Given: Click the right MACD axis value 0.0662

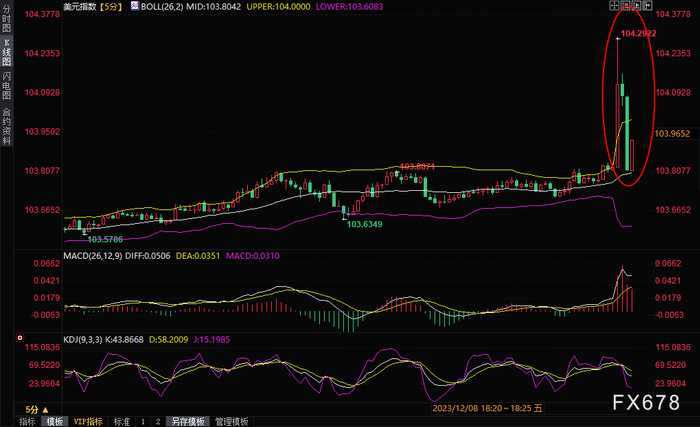Looking at the screenshot, I should tap(668, 264).
